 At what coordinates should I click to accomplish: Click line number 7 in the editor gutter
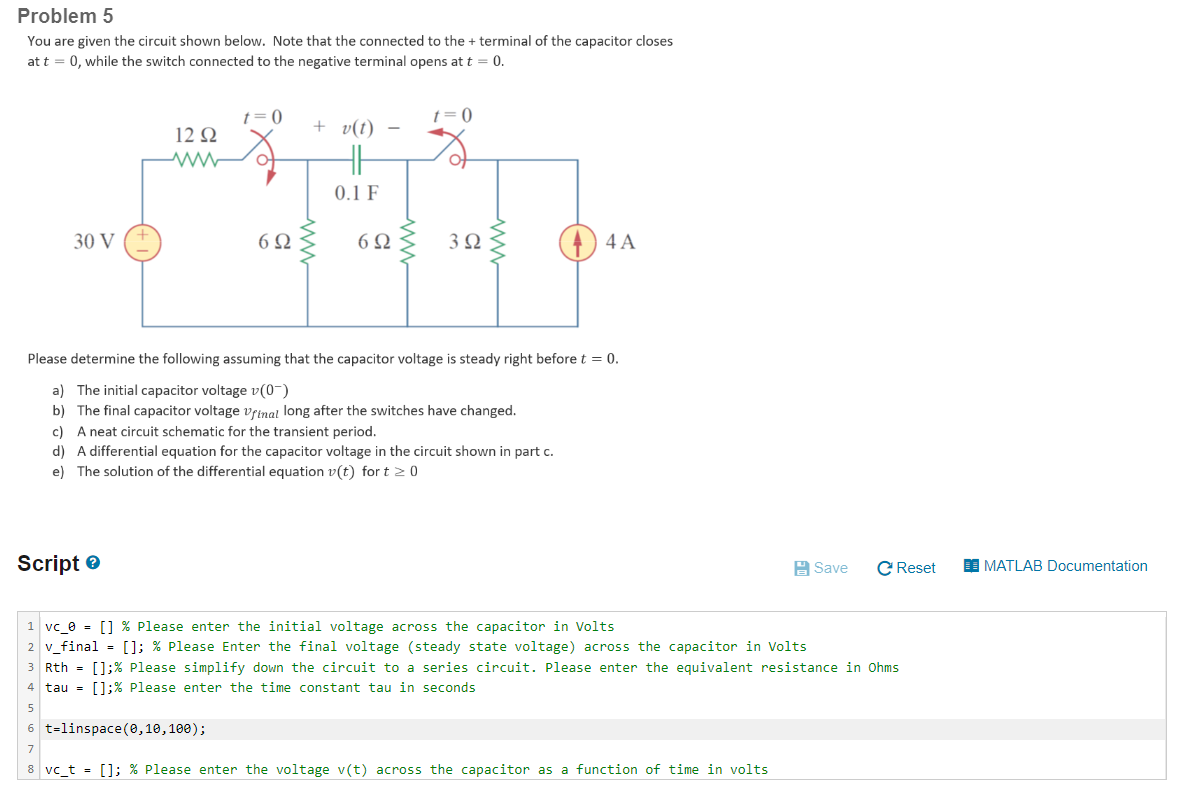coord(30,750)
